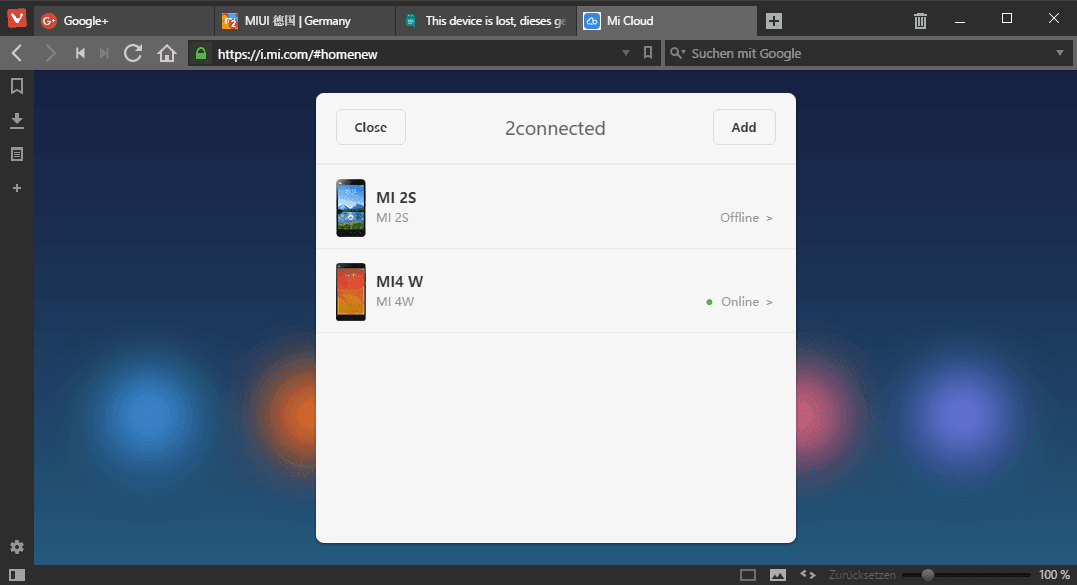
Task: Toggle the side panel visibility
Action: click(x=17, y=575)
